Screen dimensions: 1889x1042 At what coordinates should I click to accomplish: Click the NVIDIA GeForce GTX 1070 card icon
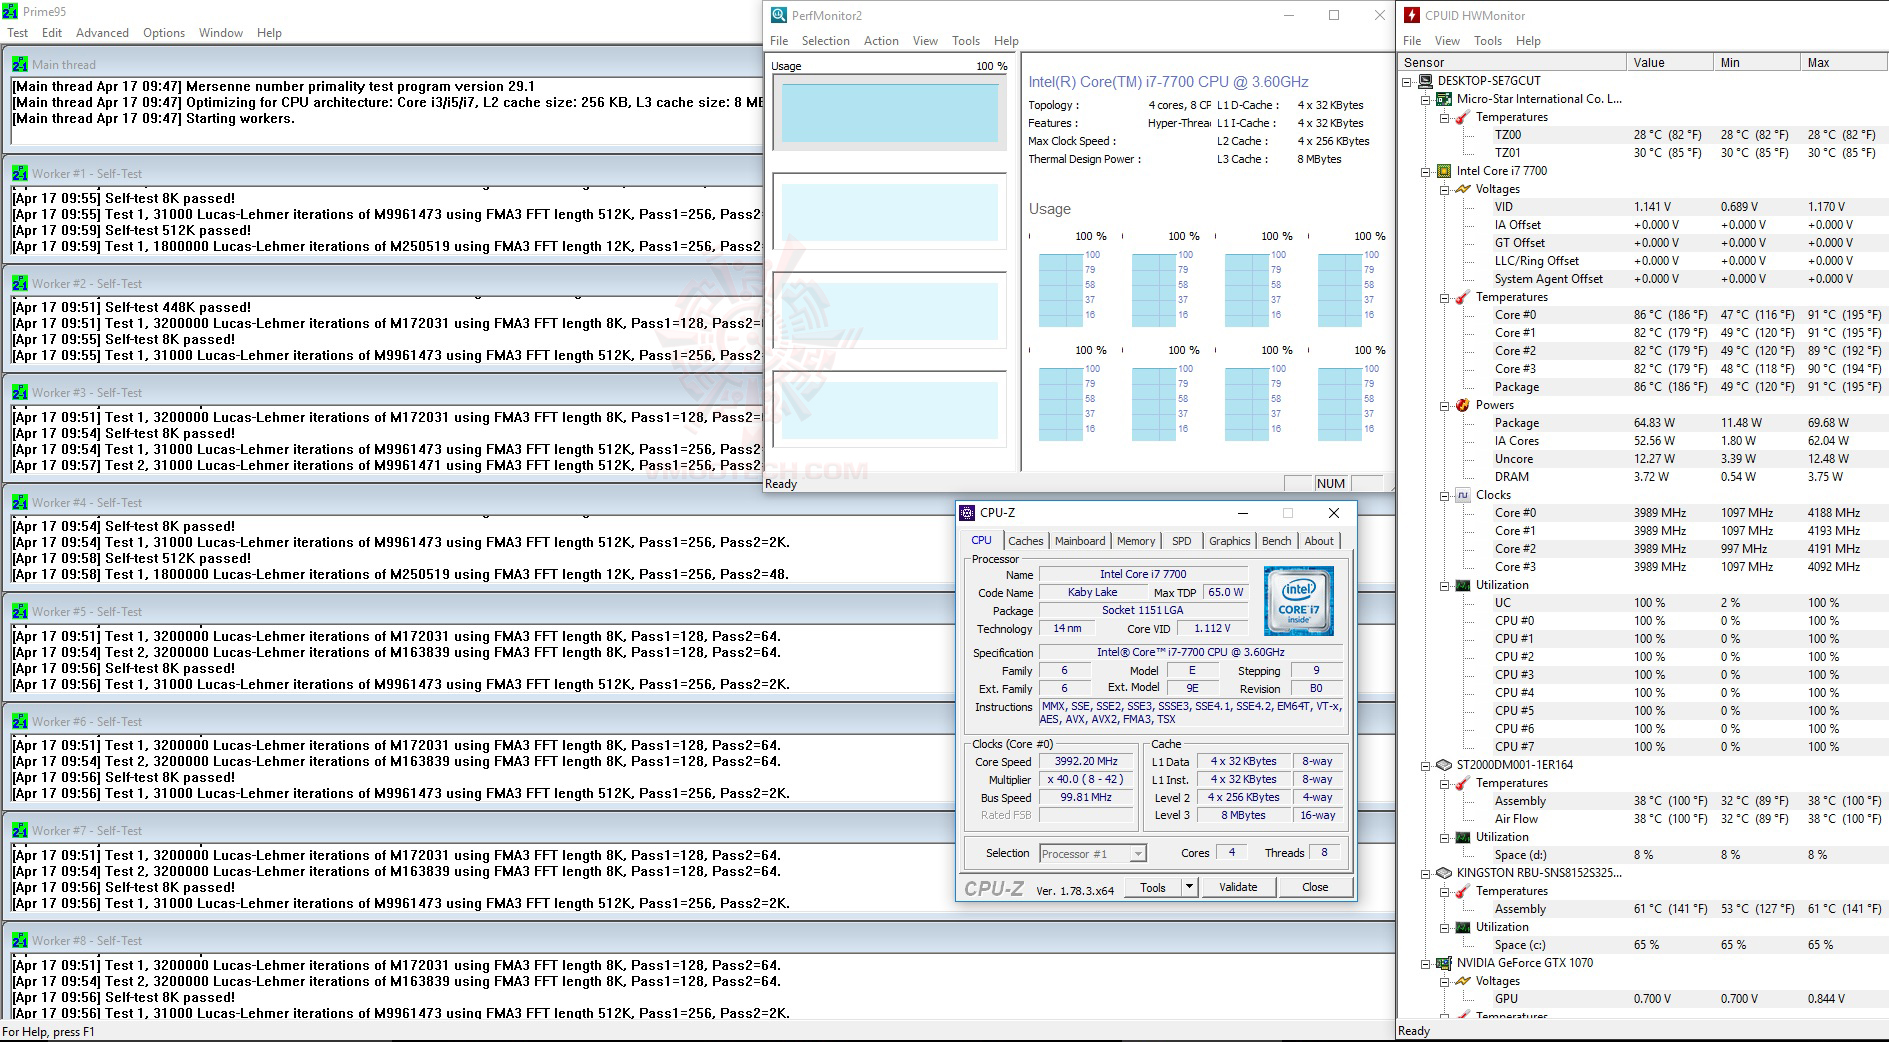tap(1444, 963)
